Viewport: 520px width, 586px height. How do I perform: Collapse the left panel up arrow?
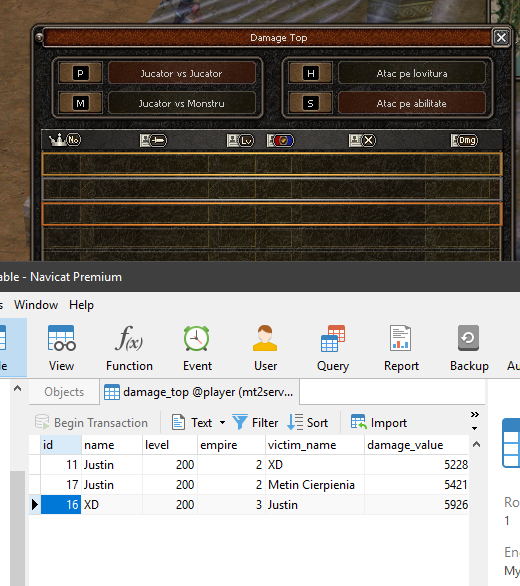17,389
